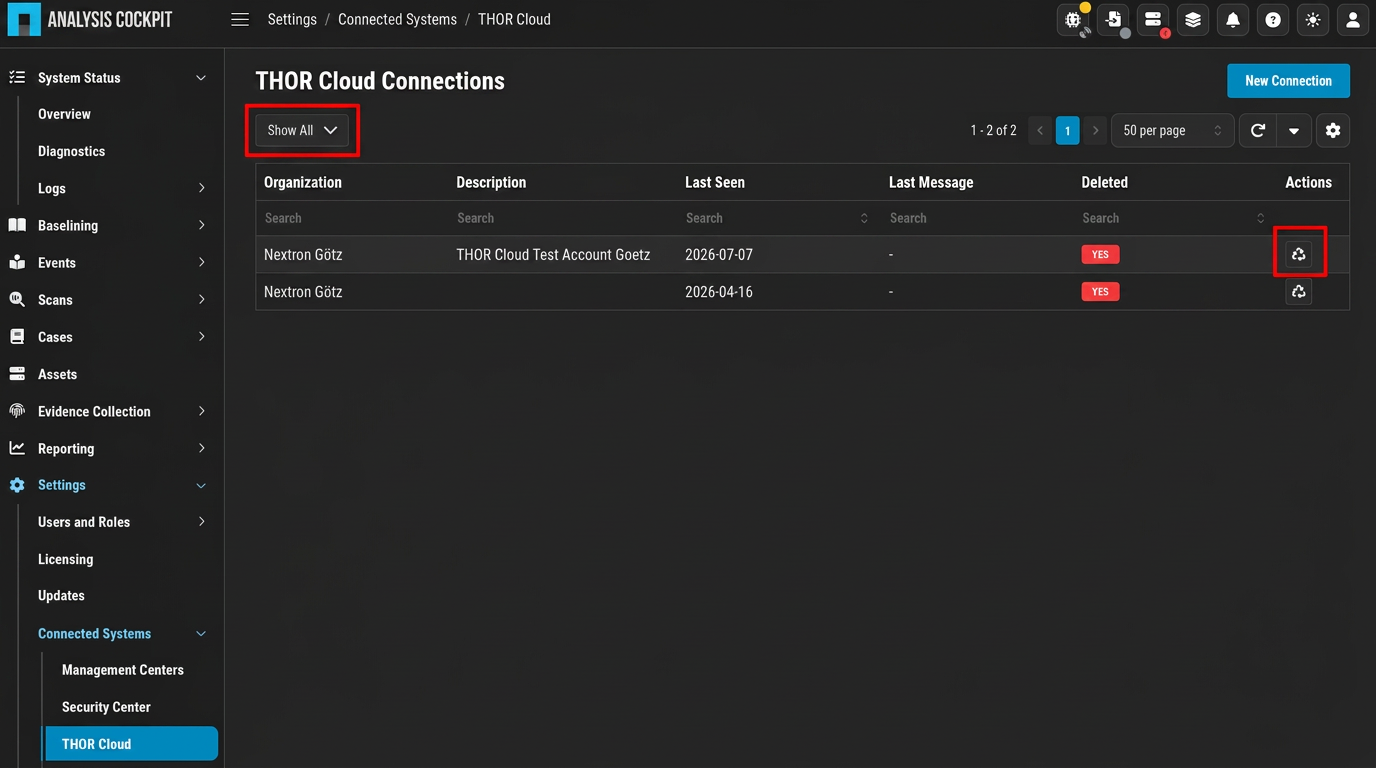The height and width of the screenshot is (768, 1376).
Task: Open table column settings gear
Action: 1333,130
